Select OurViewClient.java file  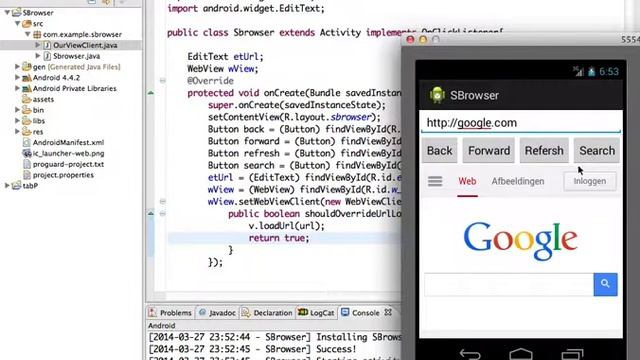[84, 45]
